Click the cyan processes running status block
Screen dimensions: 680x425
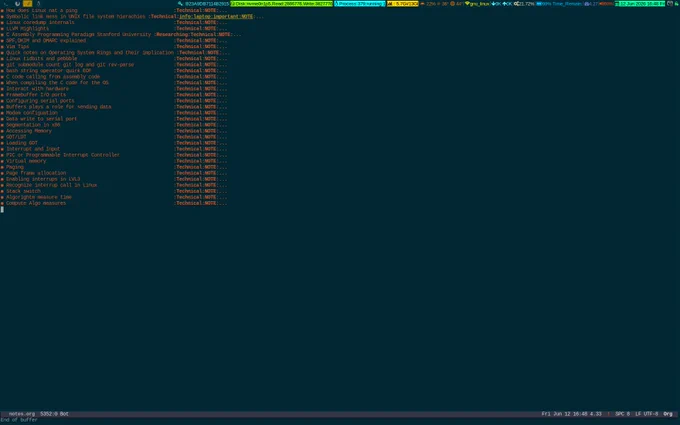click(360, 3)
